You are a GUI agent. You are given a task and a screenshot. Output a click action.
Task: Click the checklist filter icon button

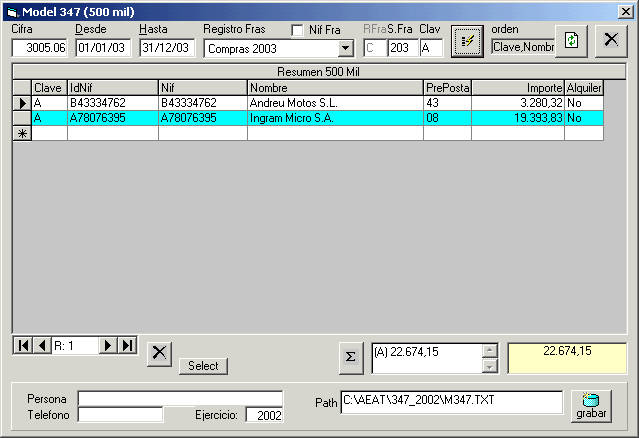[467, 41]
